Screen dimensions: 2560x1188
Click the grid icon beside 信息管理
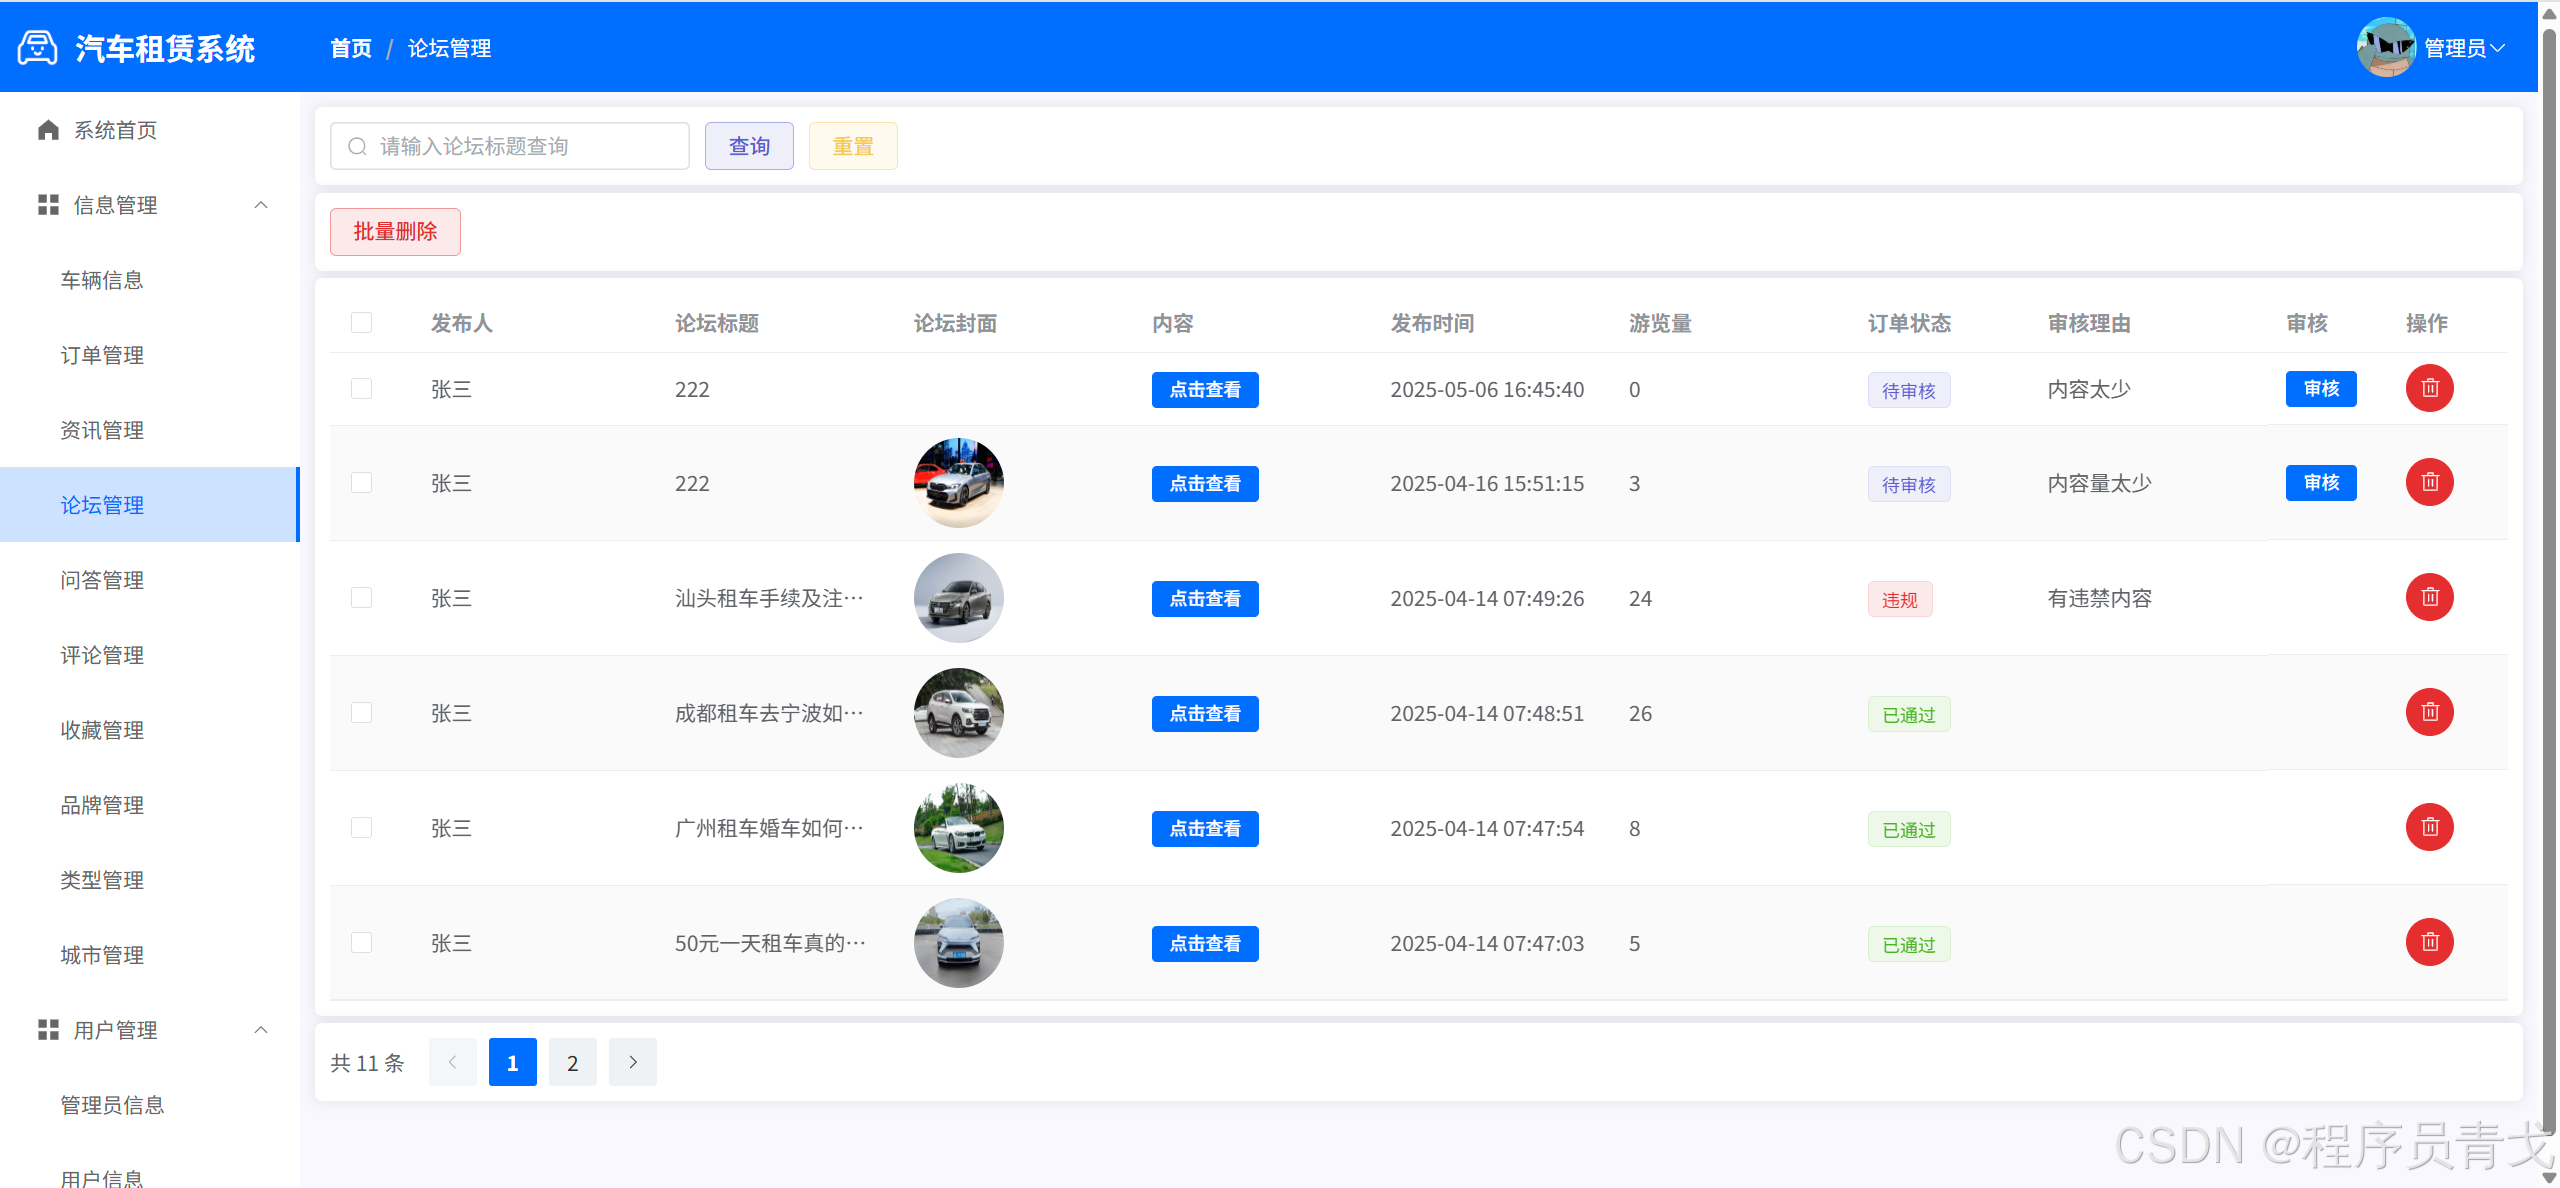(x=47, y=205)
